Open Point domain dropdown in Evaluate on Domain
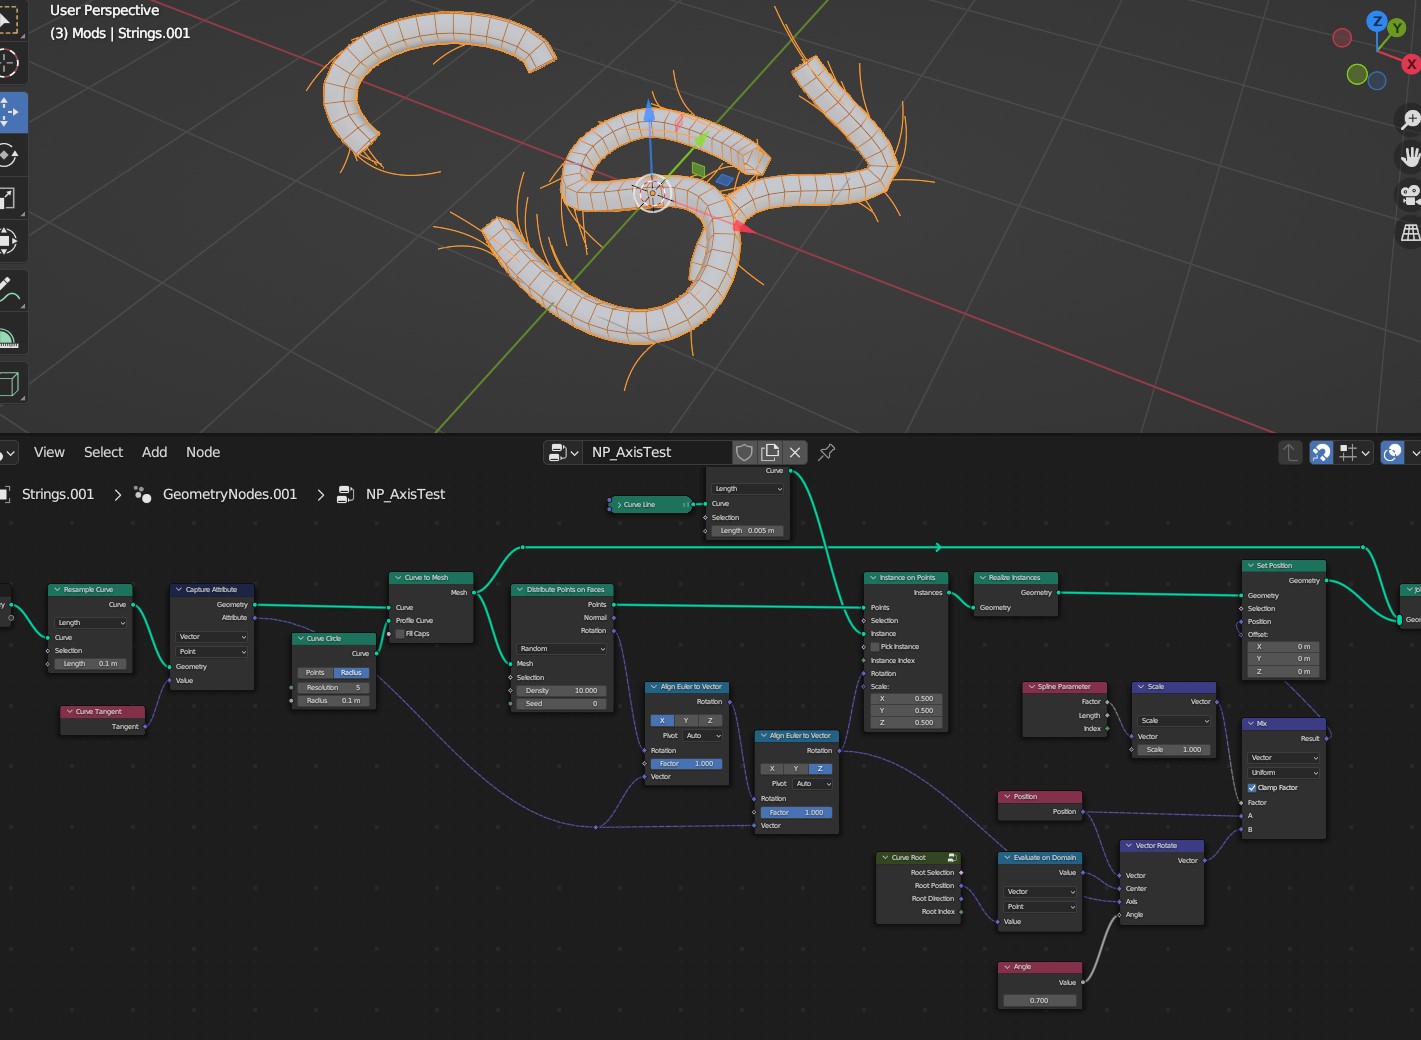 pos(1041,907)
